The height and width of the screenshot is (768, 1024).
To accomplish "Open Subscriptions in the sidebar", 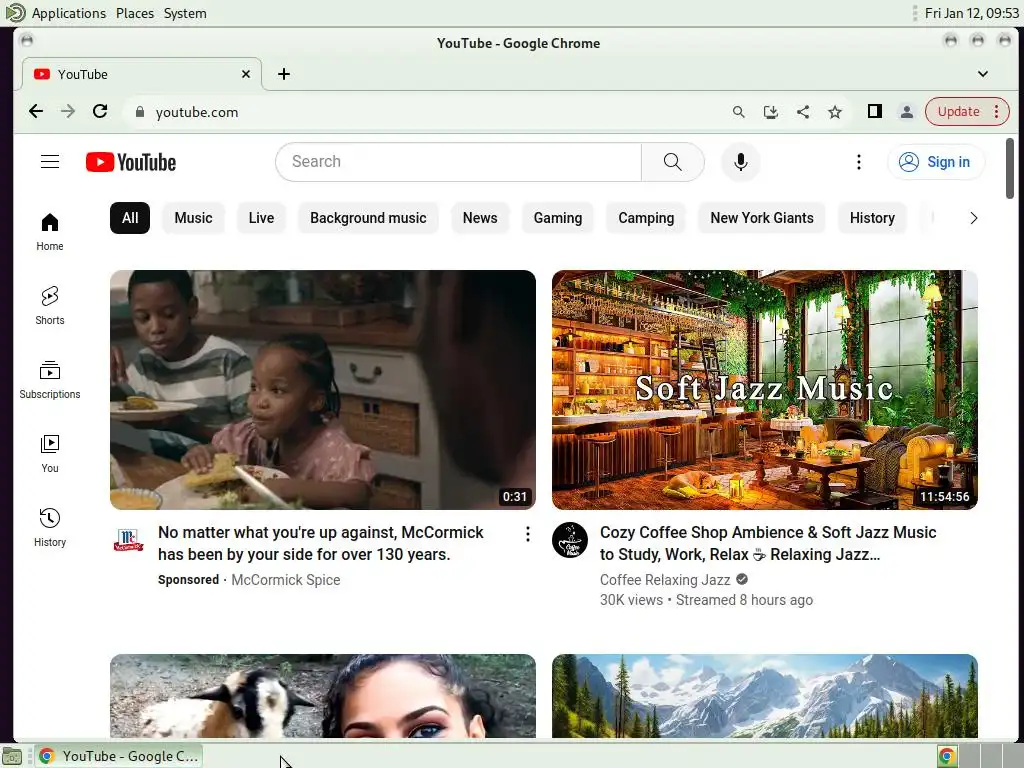I will tap(50, 379).
